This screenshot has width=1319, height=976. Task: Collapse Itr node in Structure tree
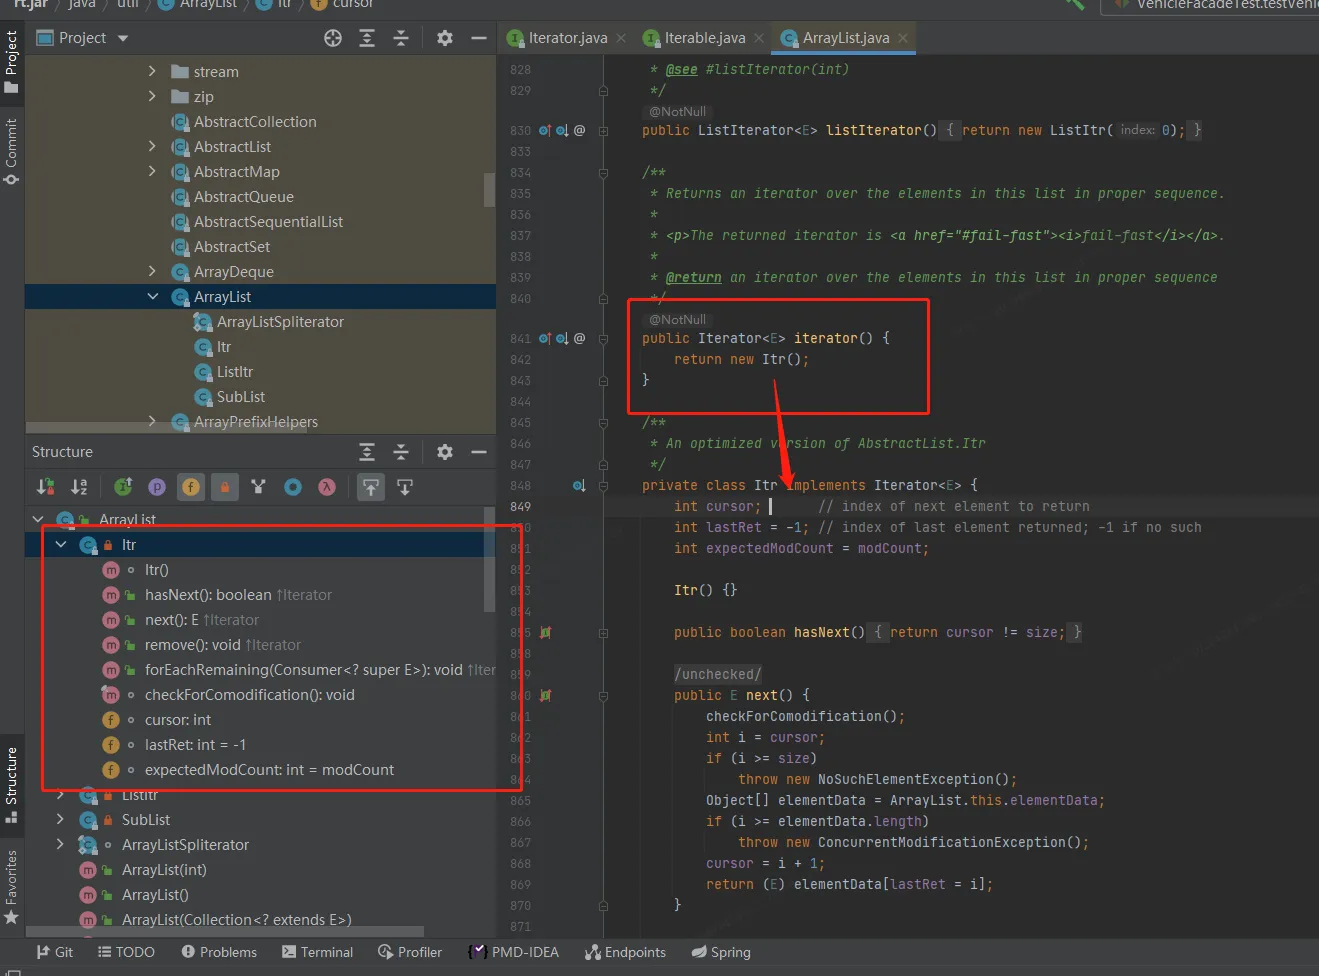[60, 544]
